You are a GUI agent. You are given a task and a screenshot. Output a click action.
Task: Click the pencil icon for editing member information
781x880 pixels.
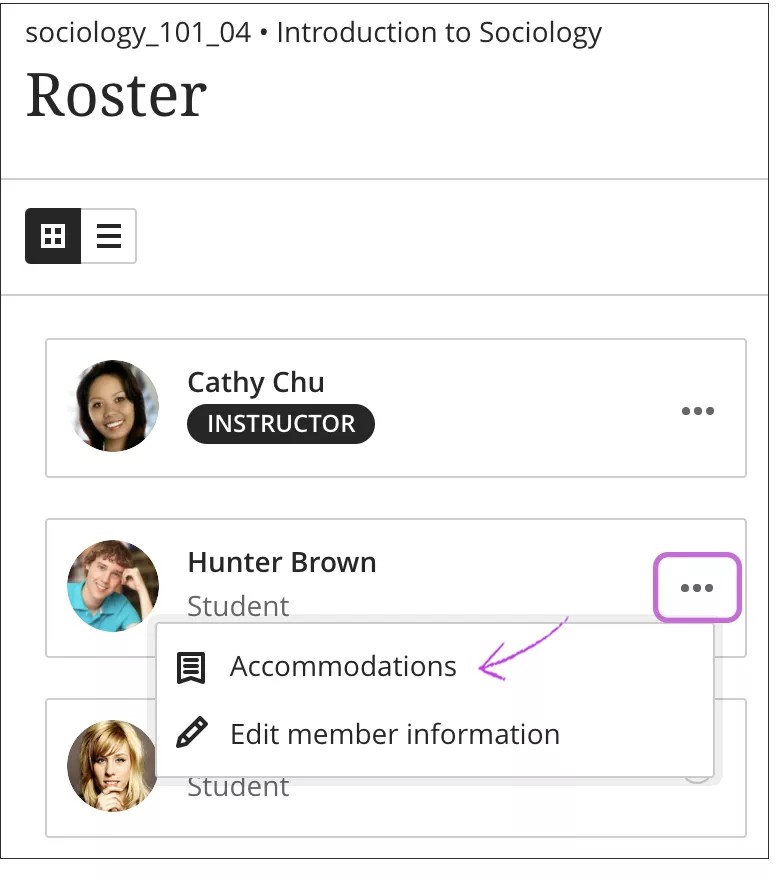click(190, 734)
